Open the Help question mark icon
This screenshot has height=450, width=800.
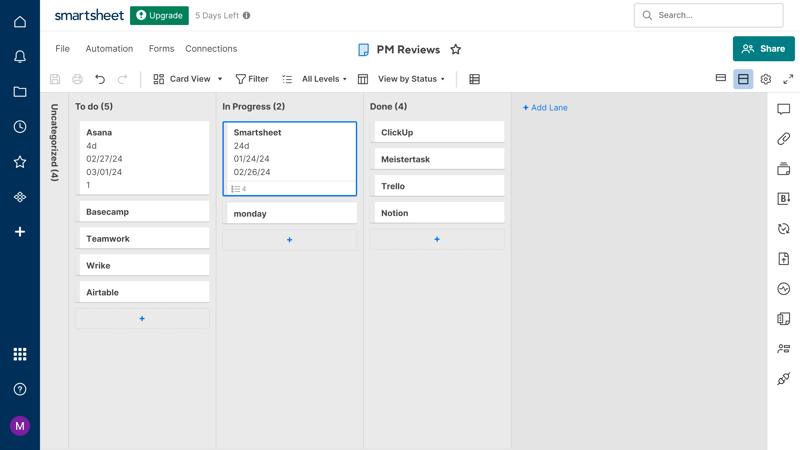[x=20, y=389]
